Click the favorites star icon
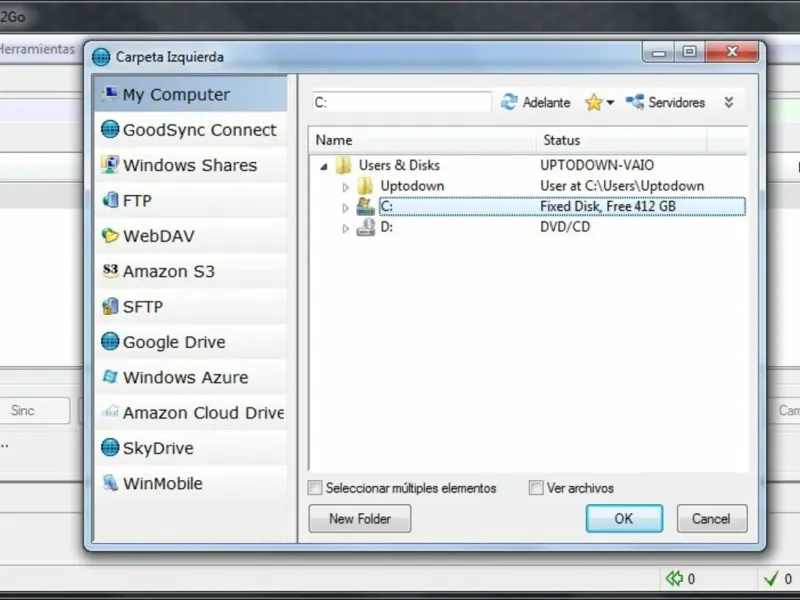This screenshot has width=800, height=600. tap(593, 102)
